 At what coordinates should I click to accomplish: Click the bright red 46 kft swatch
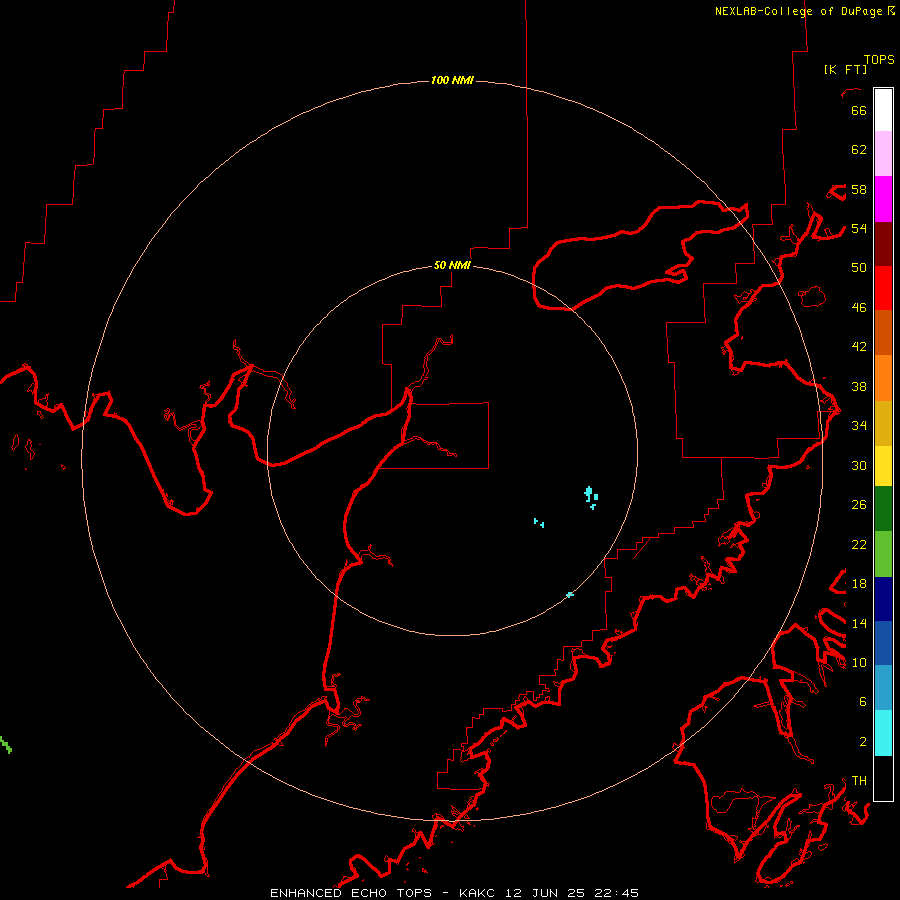(883, 289)
